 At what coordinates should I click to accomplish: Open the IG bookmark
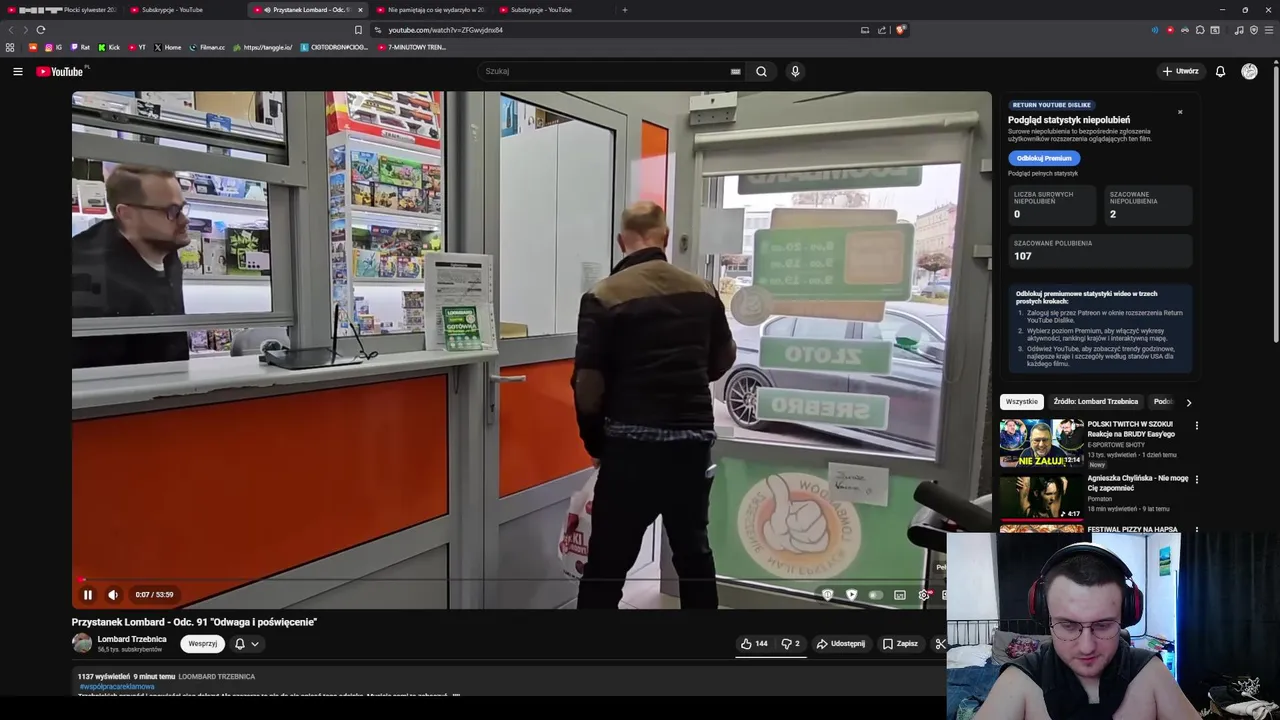coord(54,47)
